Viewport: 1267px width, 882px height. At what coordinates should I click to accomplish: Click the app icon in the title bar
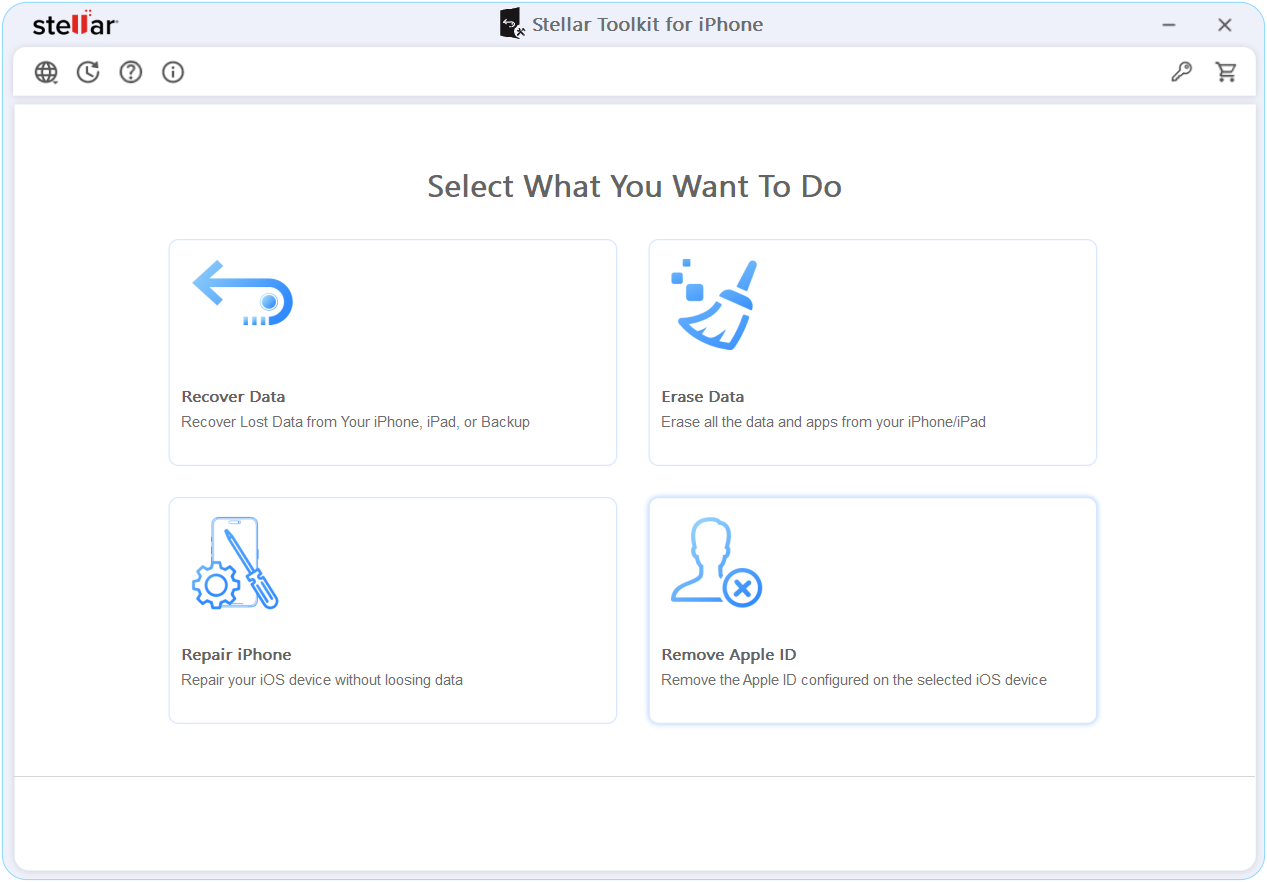pyautogui.click(x=511, y=22)
